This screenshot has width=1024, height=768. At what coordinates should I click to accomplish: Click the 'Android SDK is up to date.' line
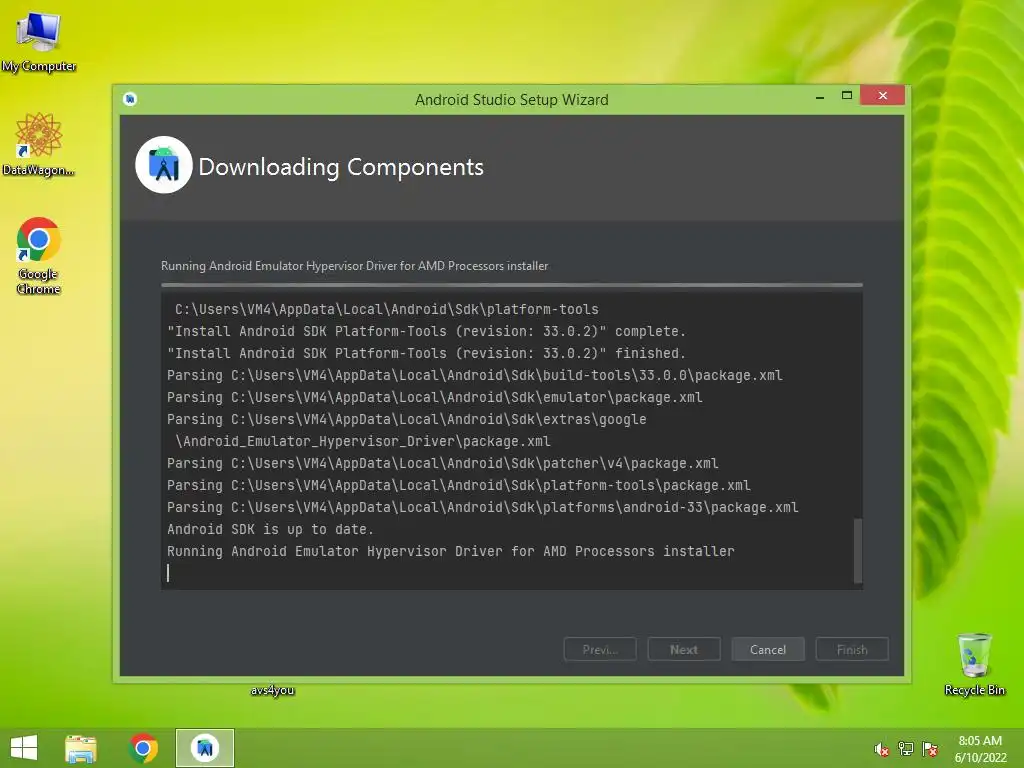click(270, 529)
